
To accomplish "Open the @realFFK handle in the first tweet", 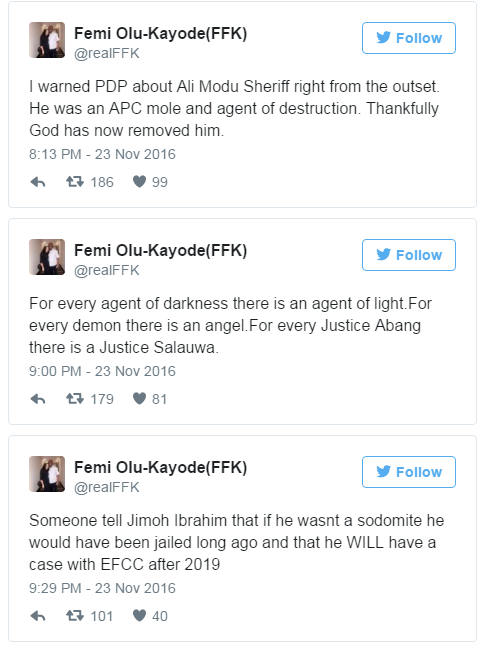I will [107, 53].
